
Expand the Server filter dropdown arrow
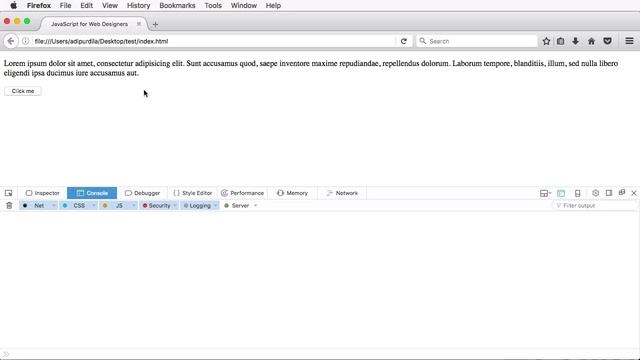[256, 206]
